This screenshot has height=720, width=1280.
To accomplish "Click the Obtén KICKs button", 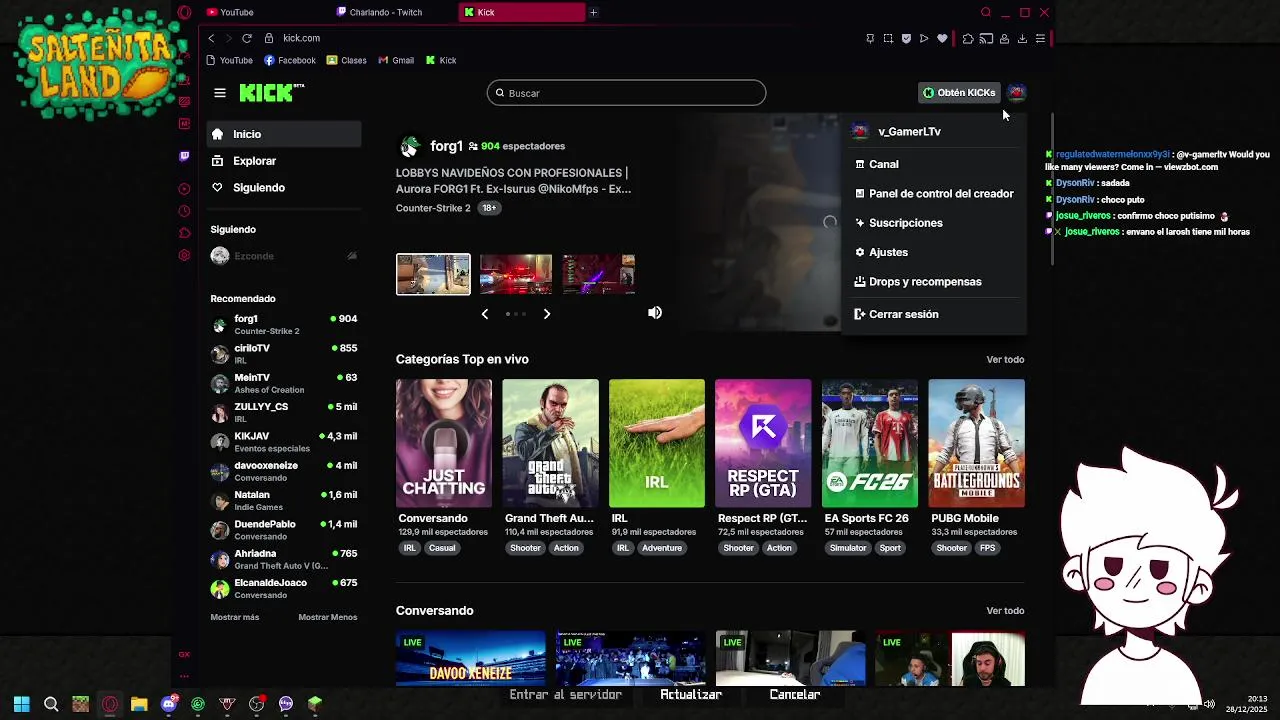I will [959, 93].
